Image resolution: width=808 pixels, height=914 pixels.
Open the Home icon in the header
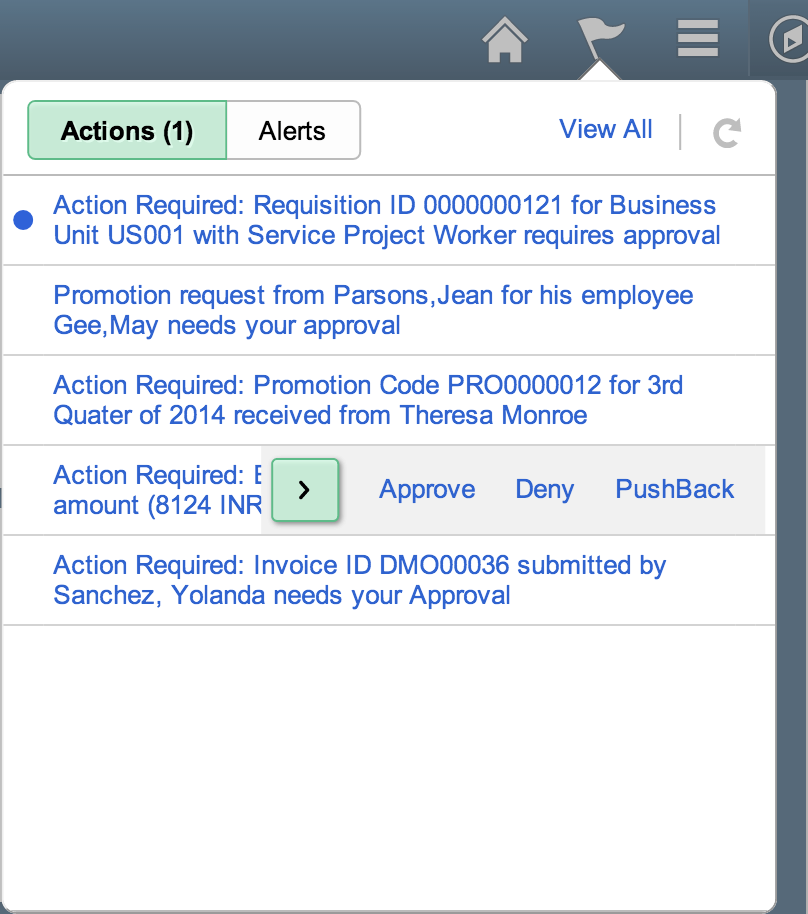click(x=505, y=38)
